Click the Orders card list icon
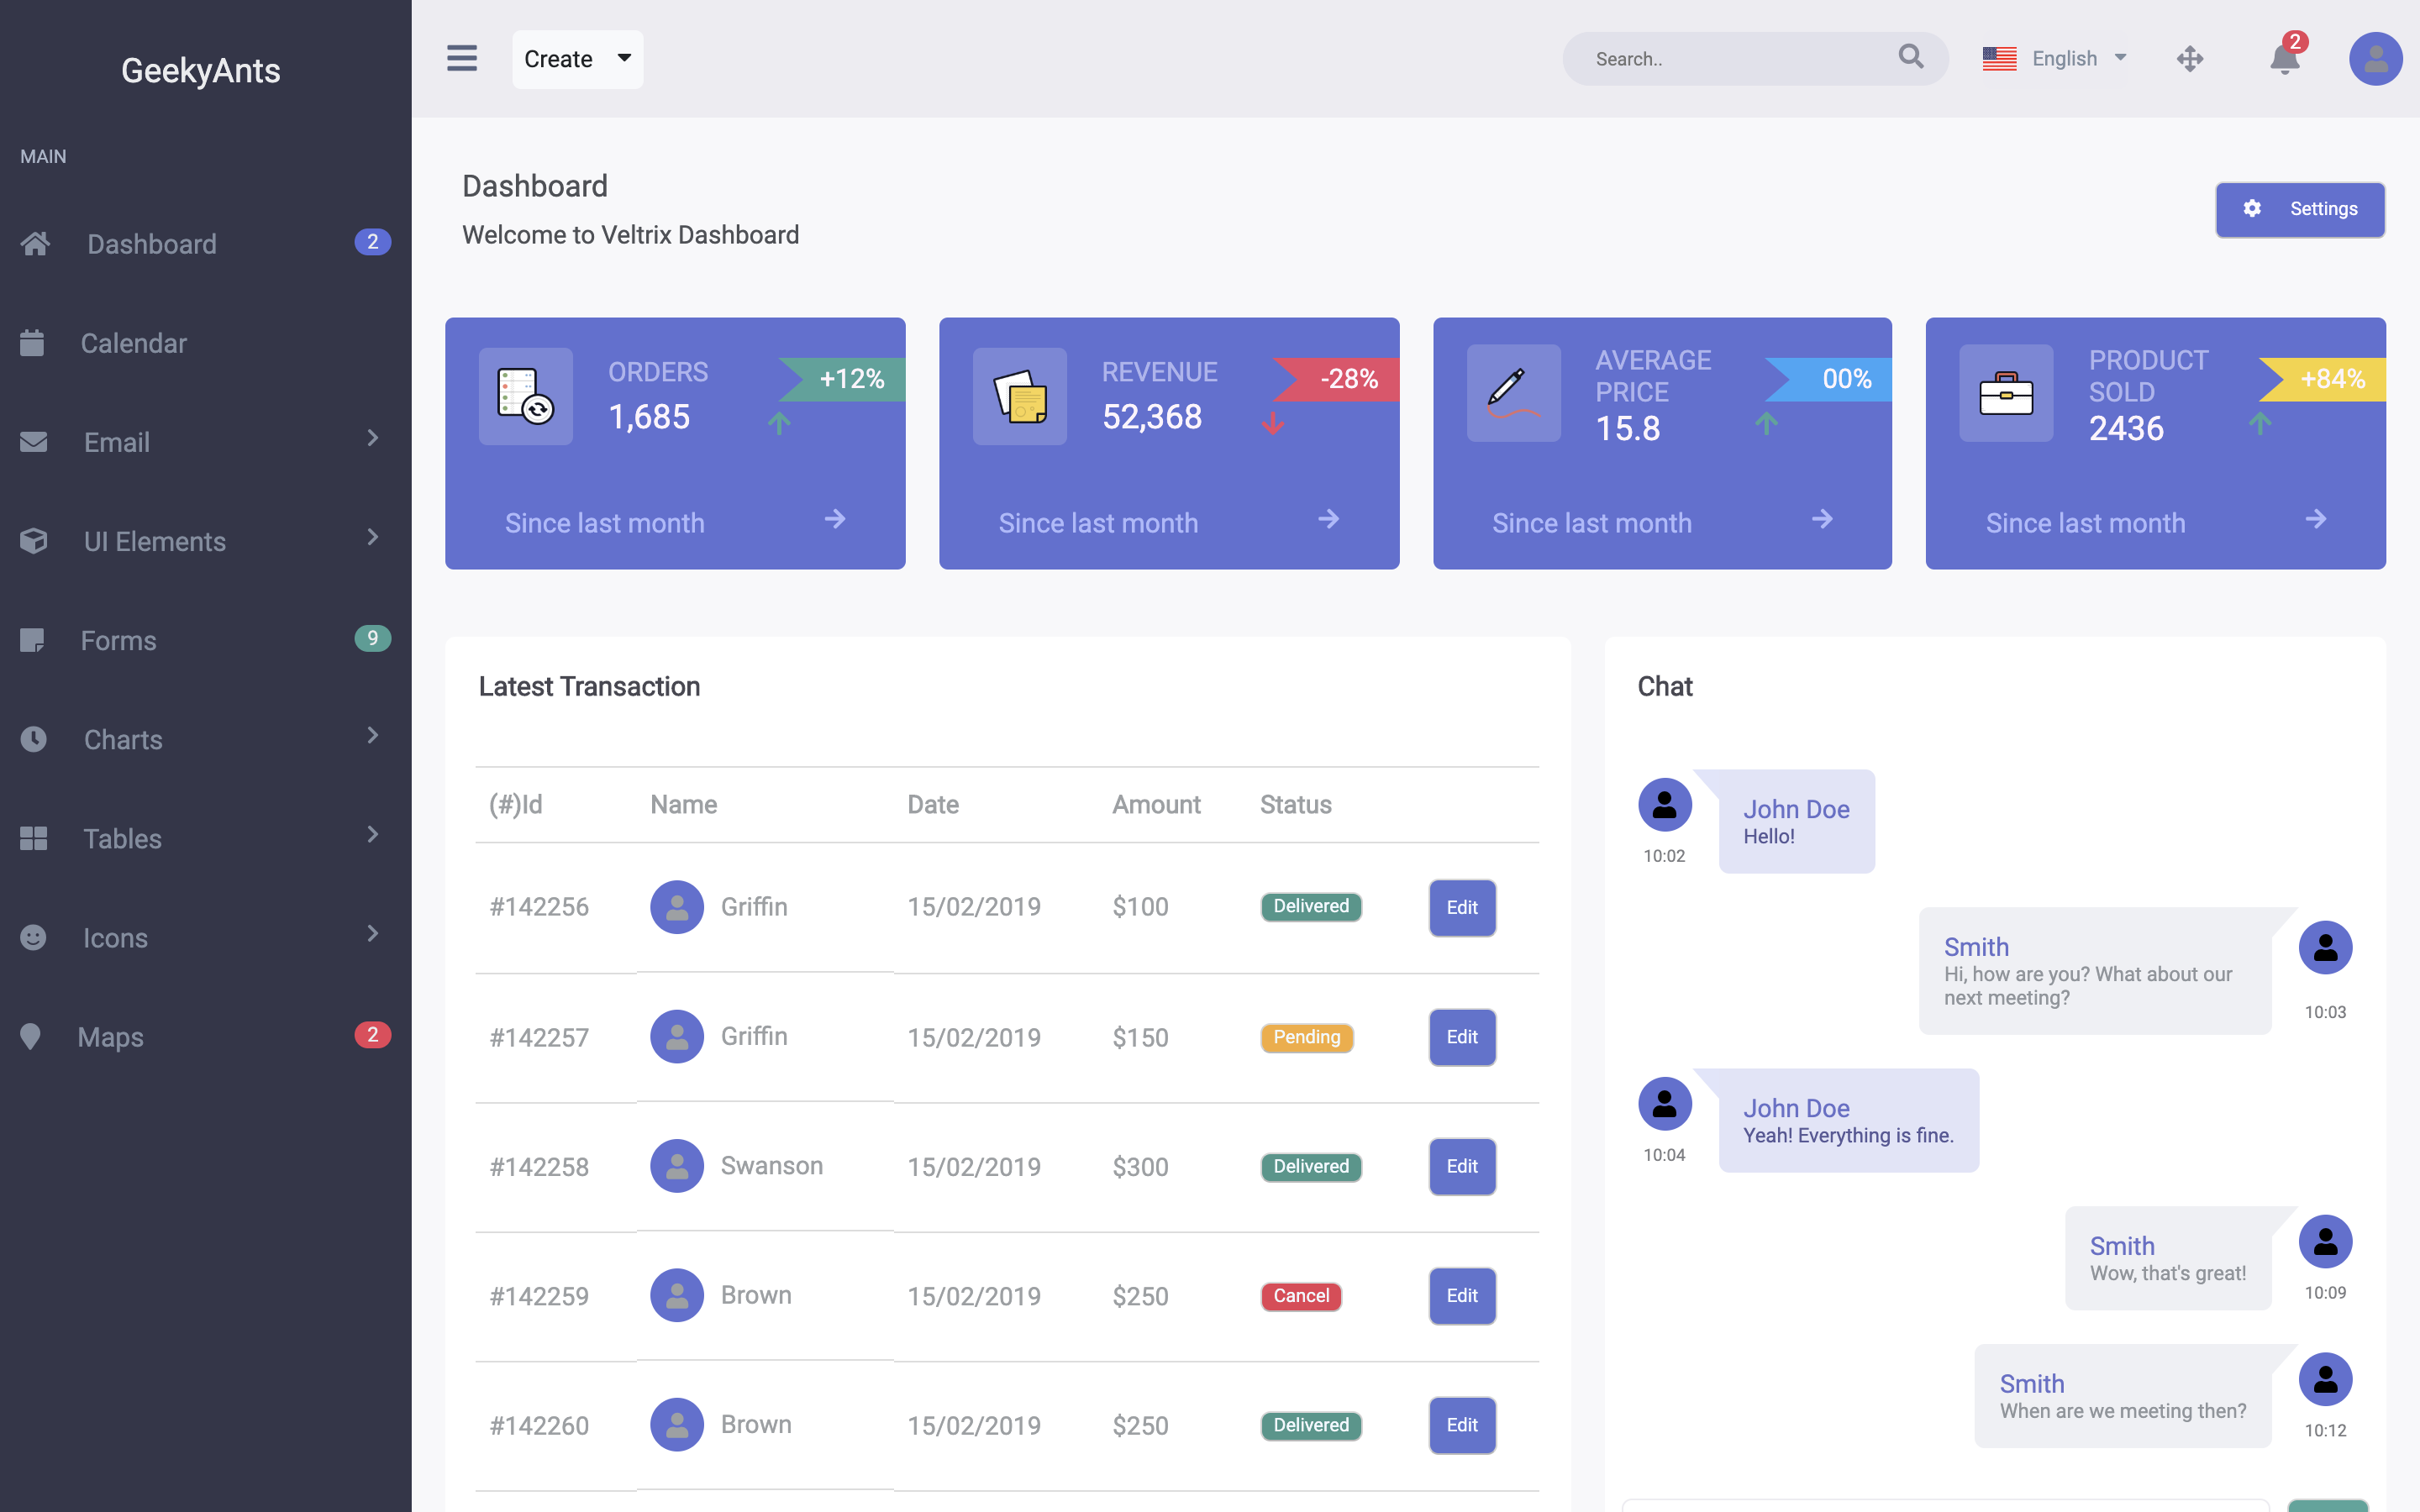 click(526, 396)
